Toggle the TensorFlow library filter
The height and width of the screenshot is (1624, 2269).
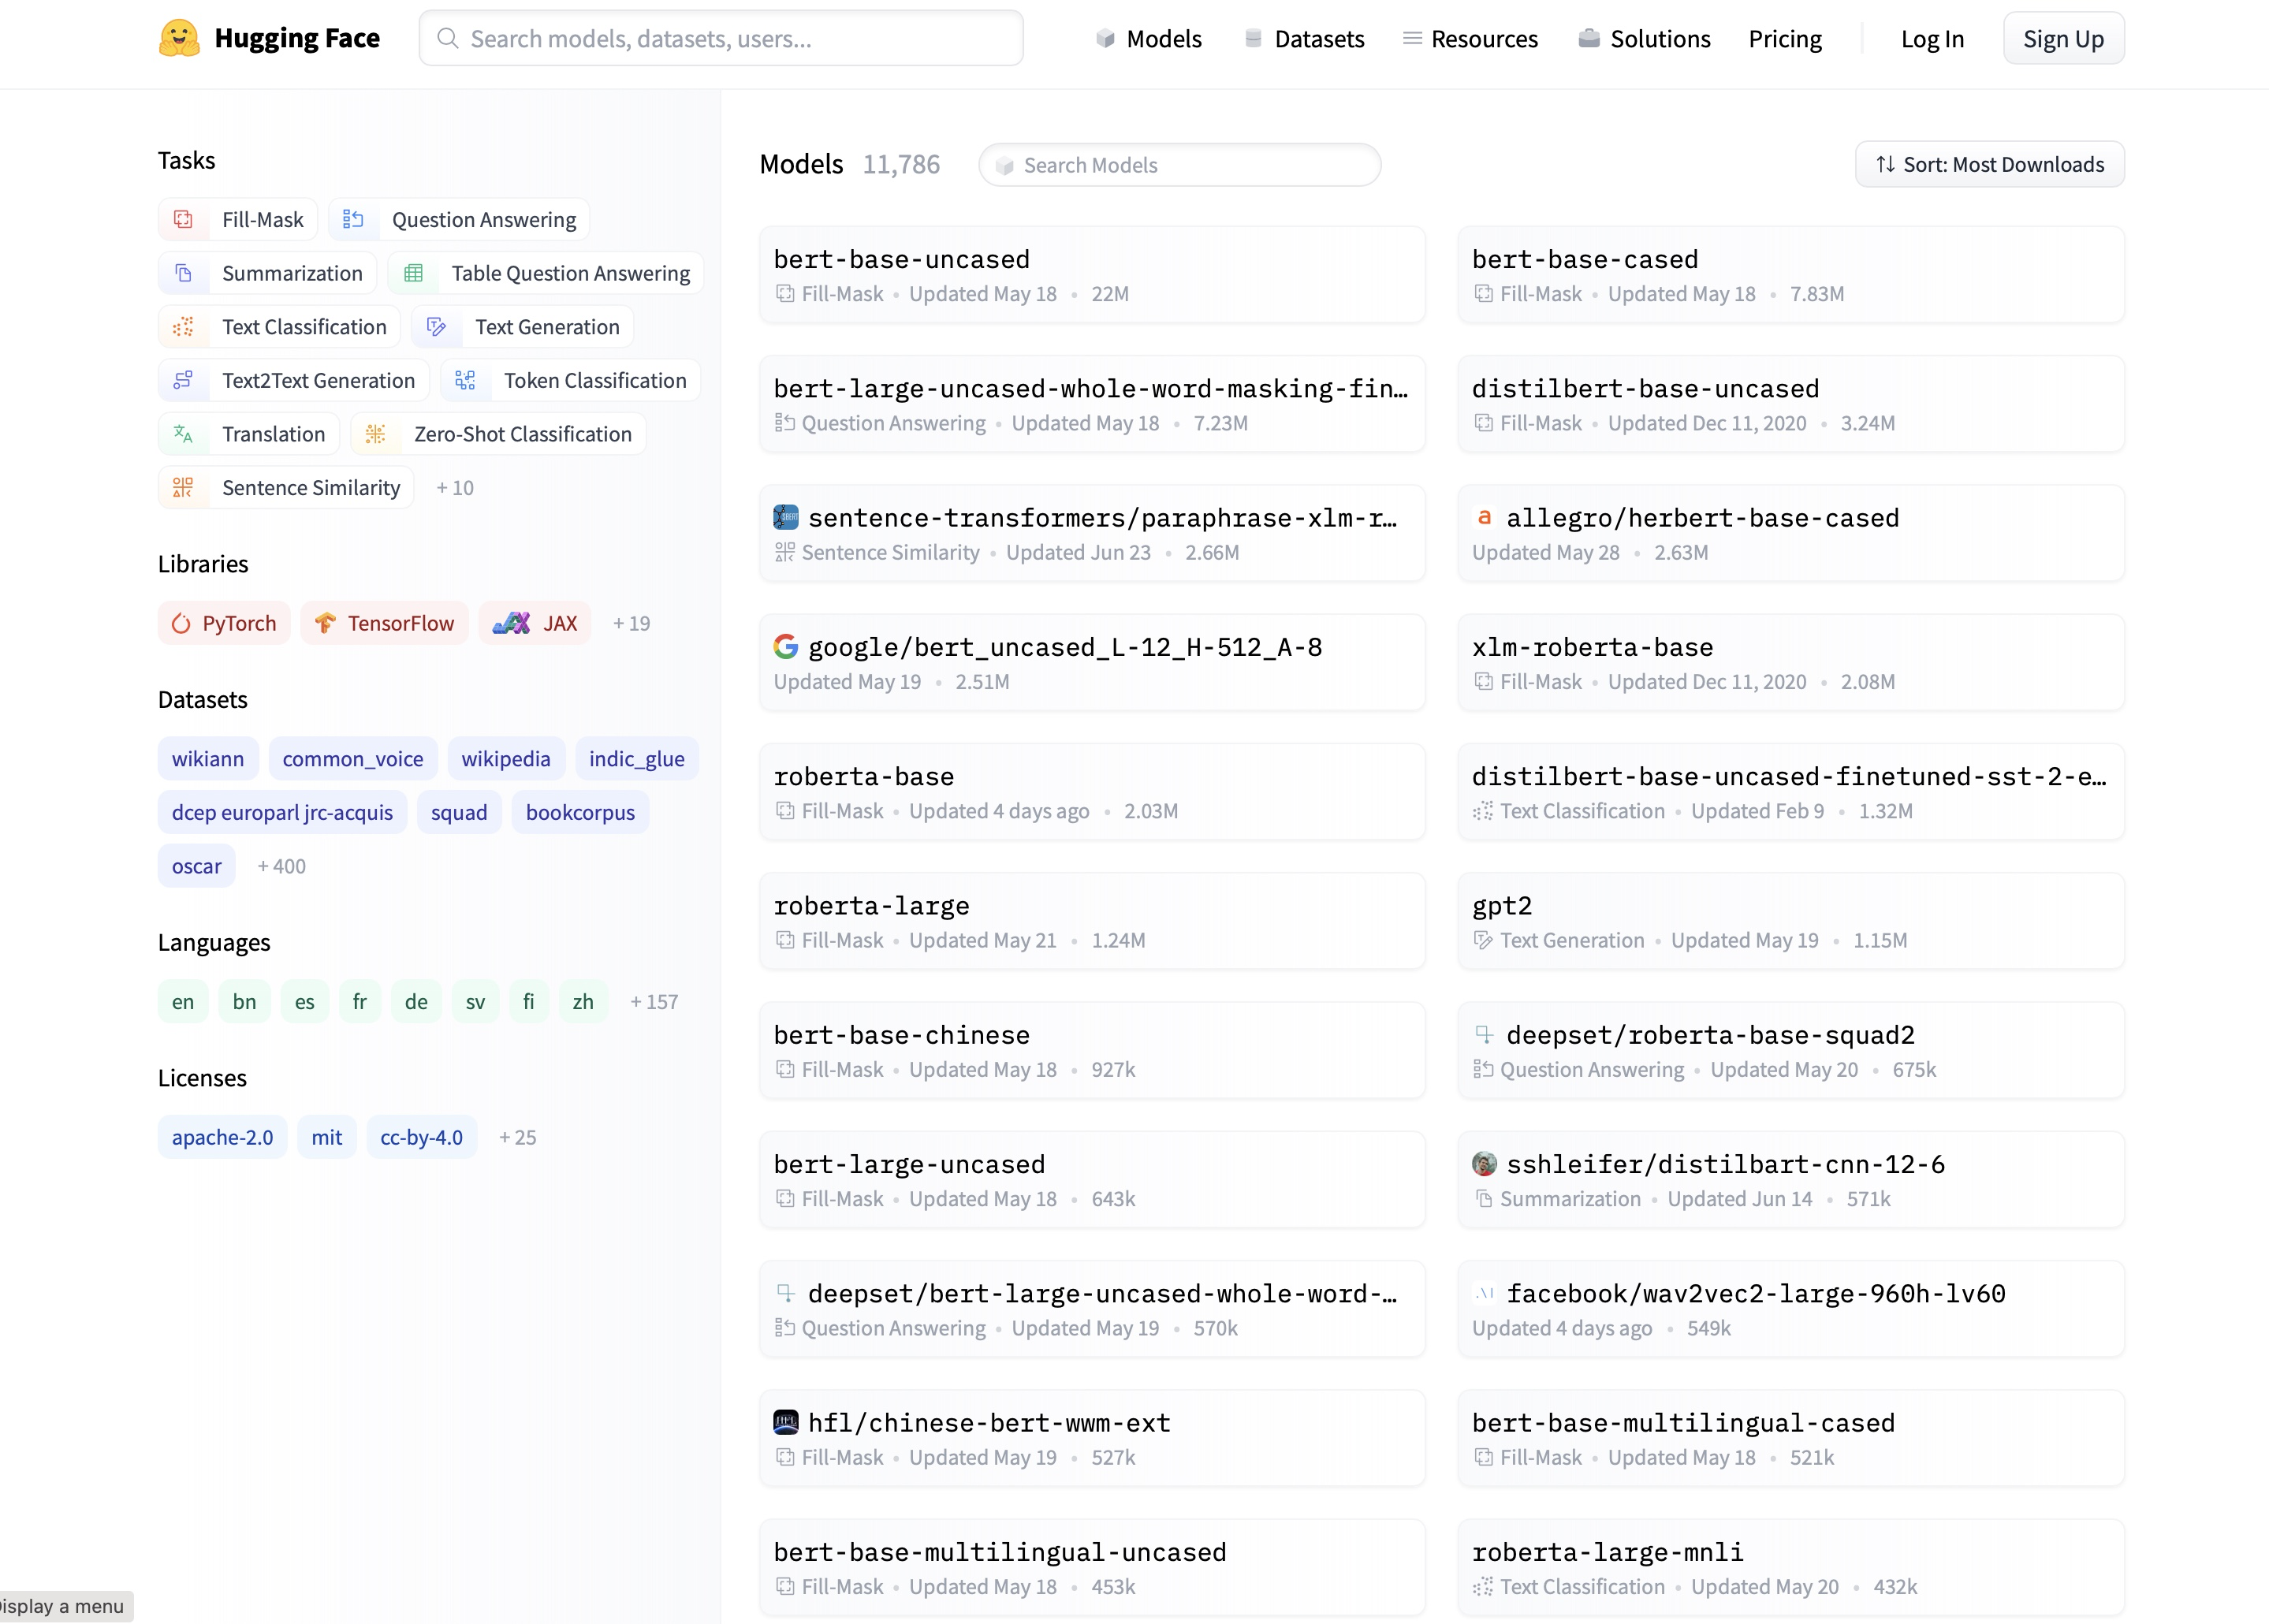pos(385,623)
